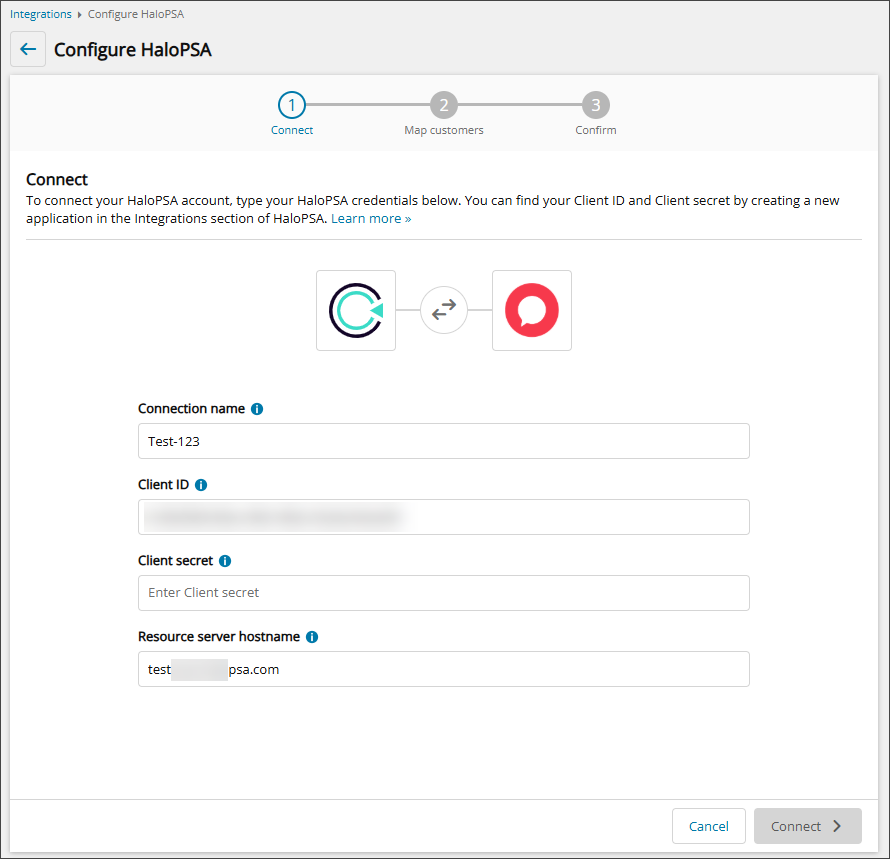Image resolution: width=890 pixels, height=859 pixels.
Task: Click the Enter Client secret field
Action: (443, 593)
